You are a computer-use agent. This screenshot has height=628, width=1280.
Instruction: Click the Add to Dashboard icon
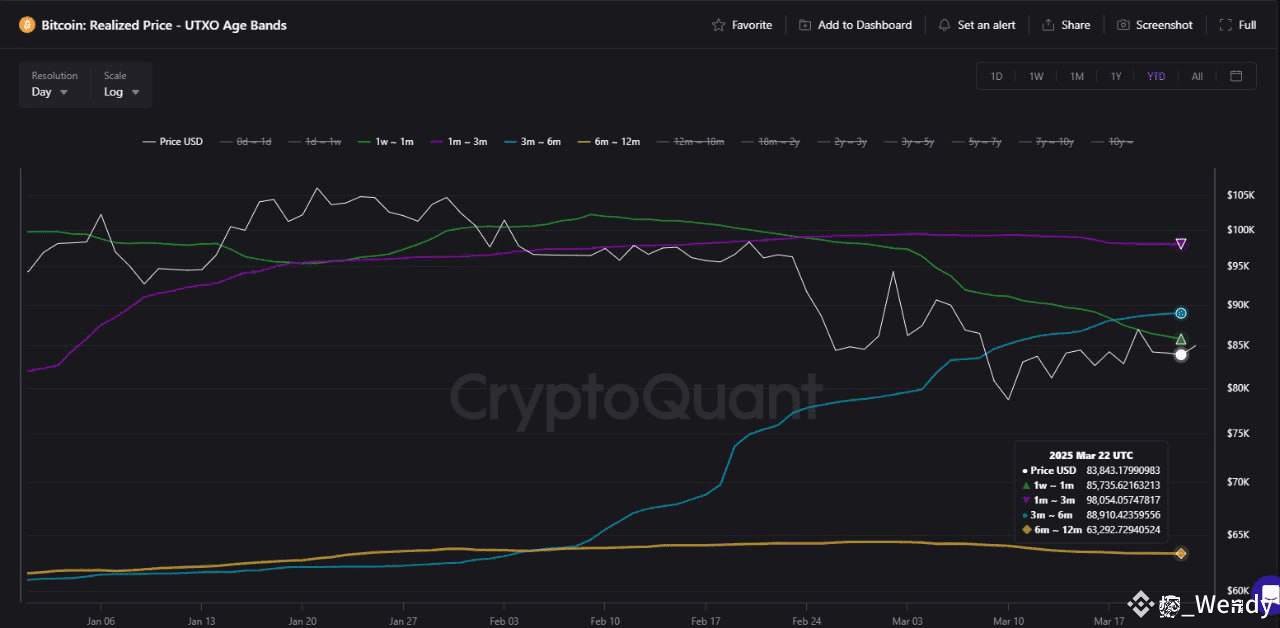(805, 25)
